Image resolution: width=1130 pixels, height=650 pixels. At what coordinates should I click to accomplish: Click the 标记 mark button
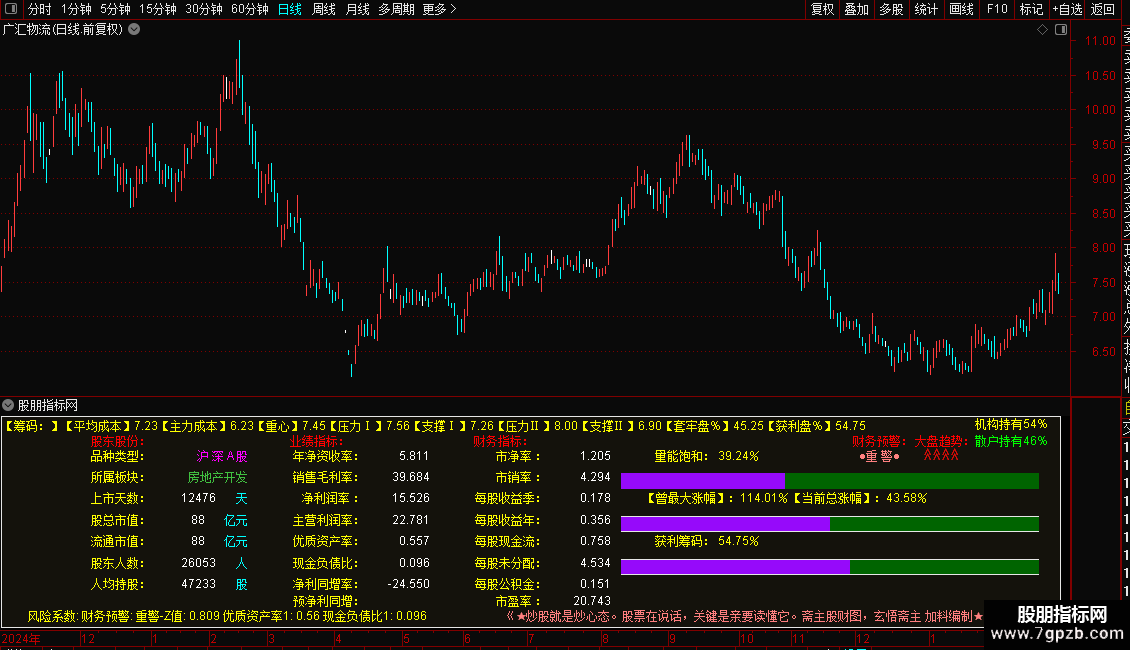[1031, 9]
